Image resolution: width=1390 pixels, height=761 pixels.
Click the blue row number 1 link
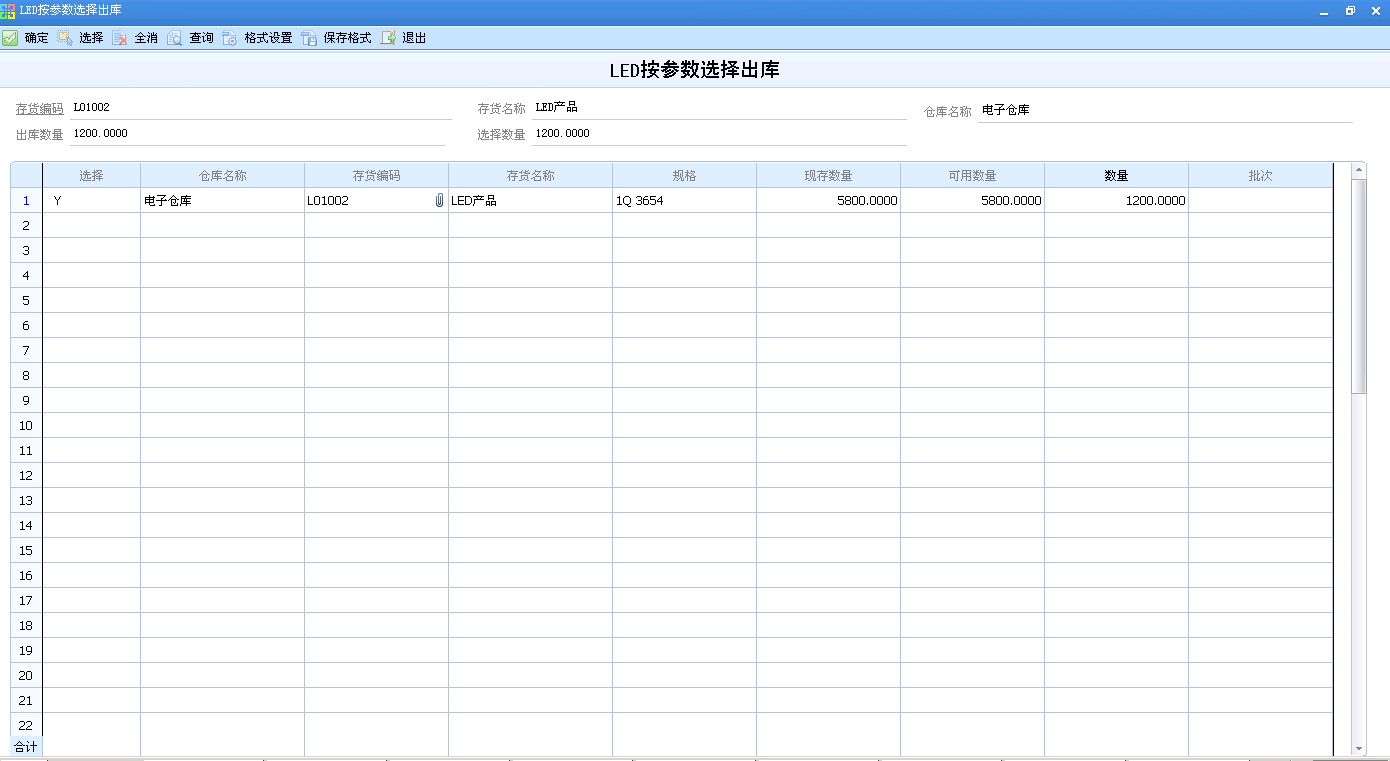(x=24, y=200)
